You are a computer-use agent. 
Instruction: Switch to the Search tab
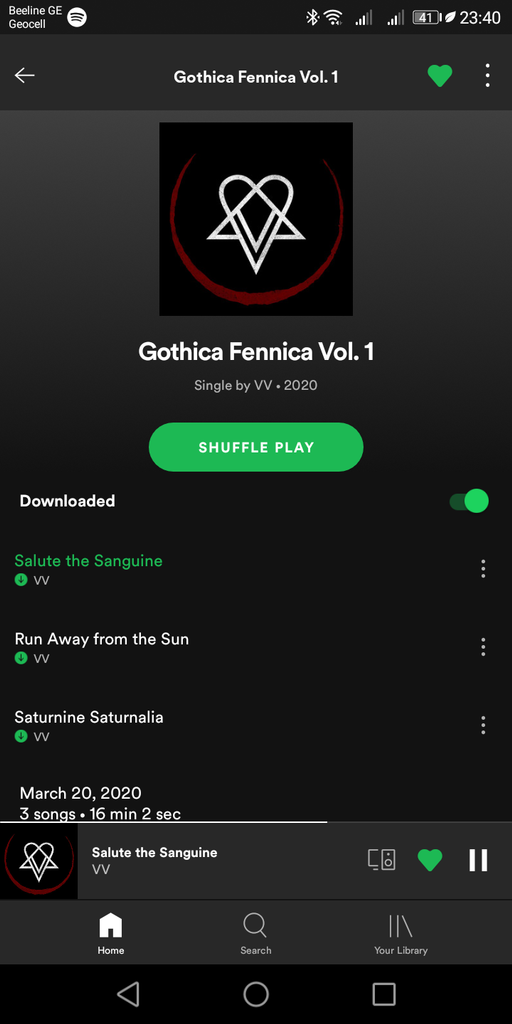(255, 934)
